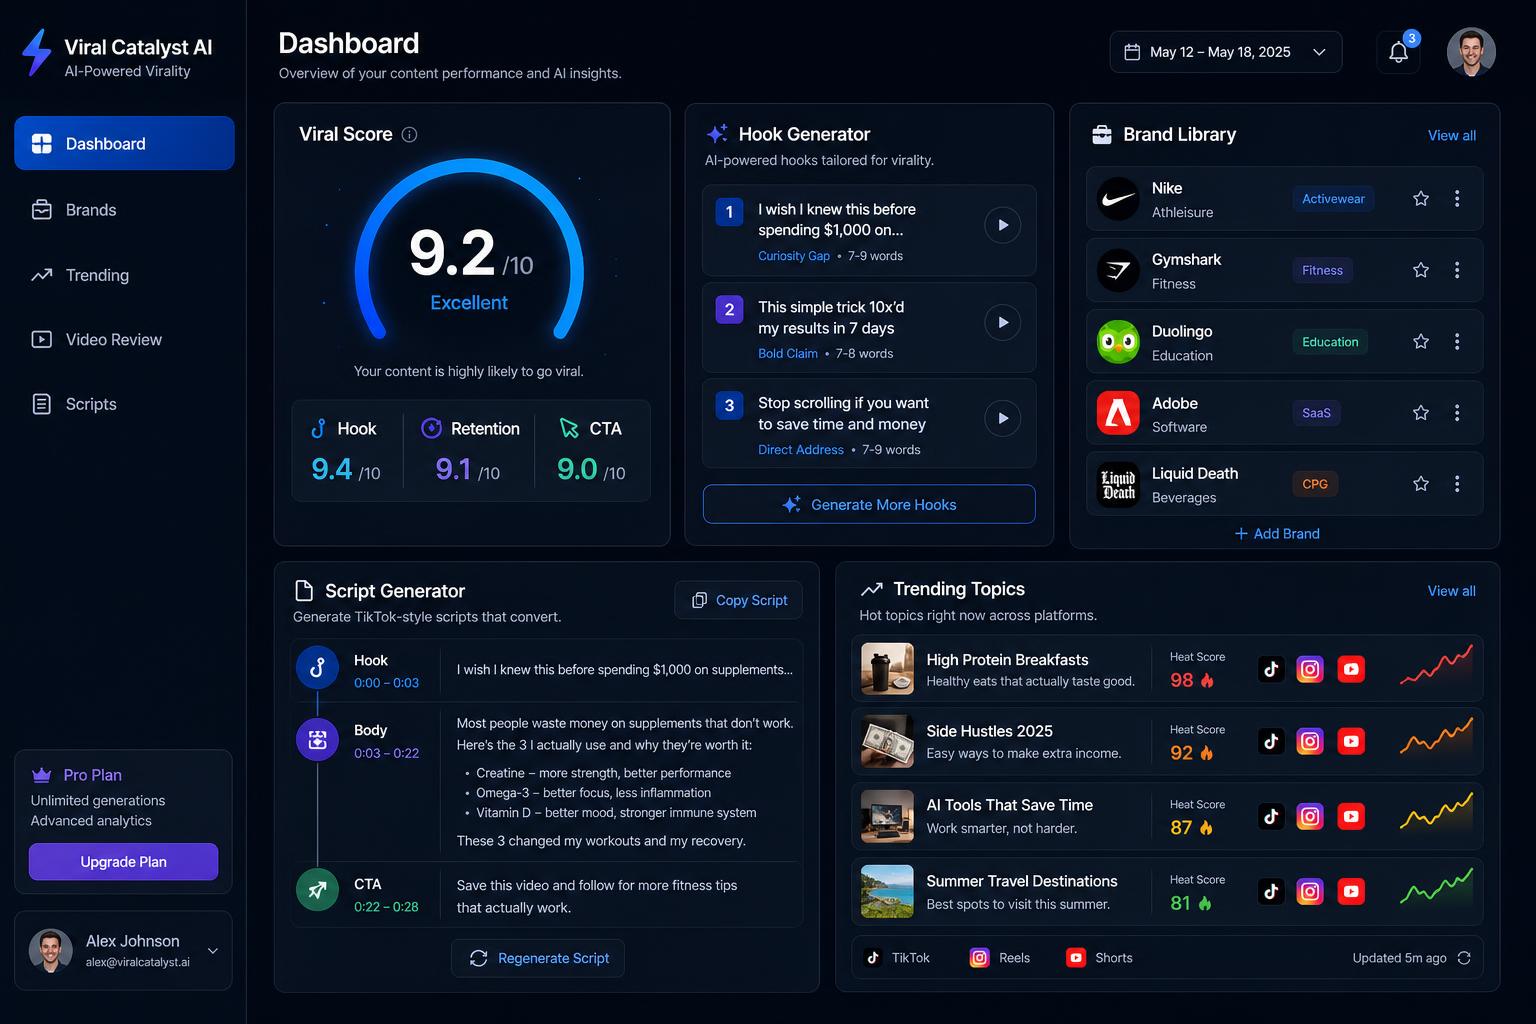1536x1024 pixels.
Task: Click the Curiosity Gap hook label
Action: click(794, 256)
